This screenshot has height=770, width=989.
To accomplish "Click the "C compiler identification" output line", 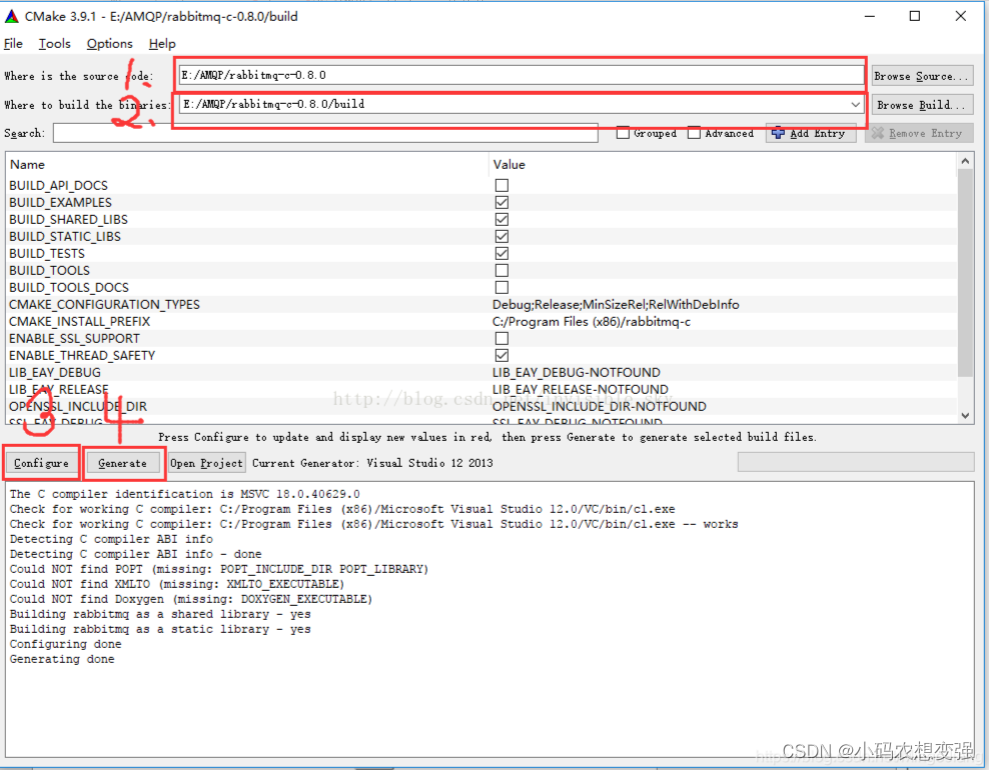I will [185, 494].
